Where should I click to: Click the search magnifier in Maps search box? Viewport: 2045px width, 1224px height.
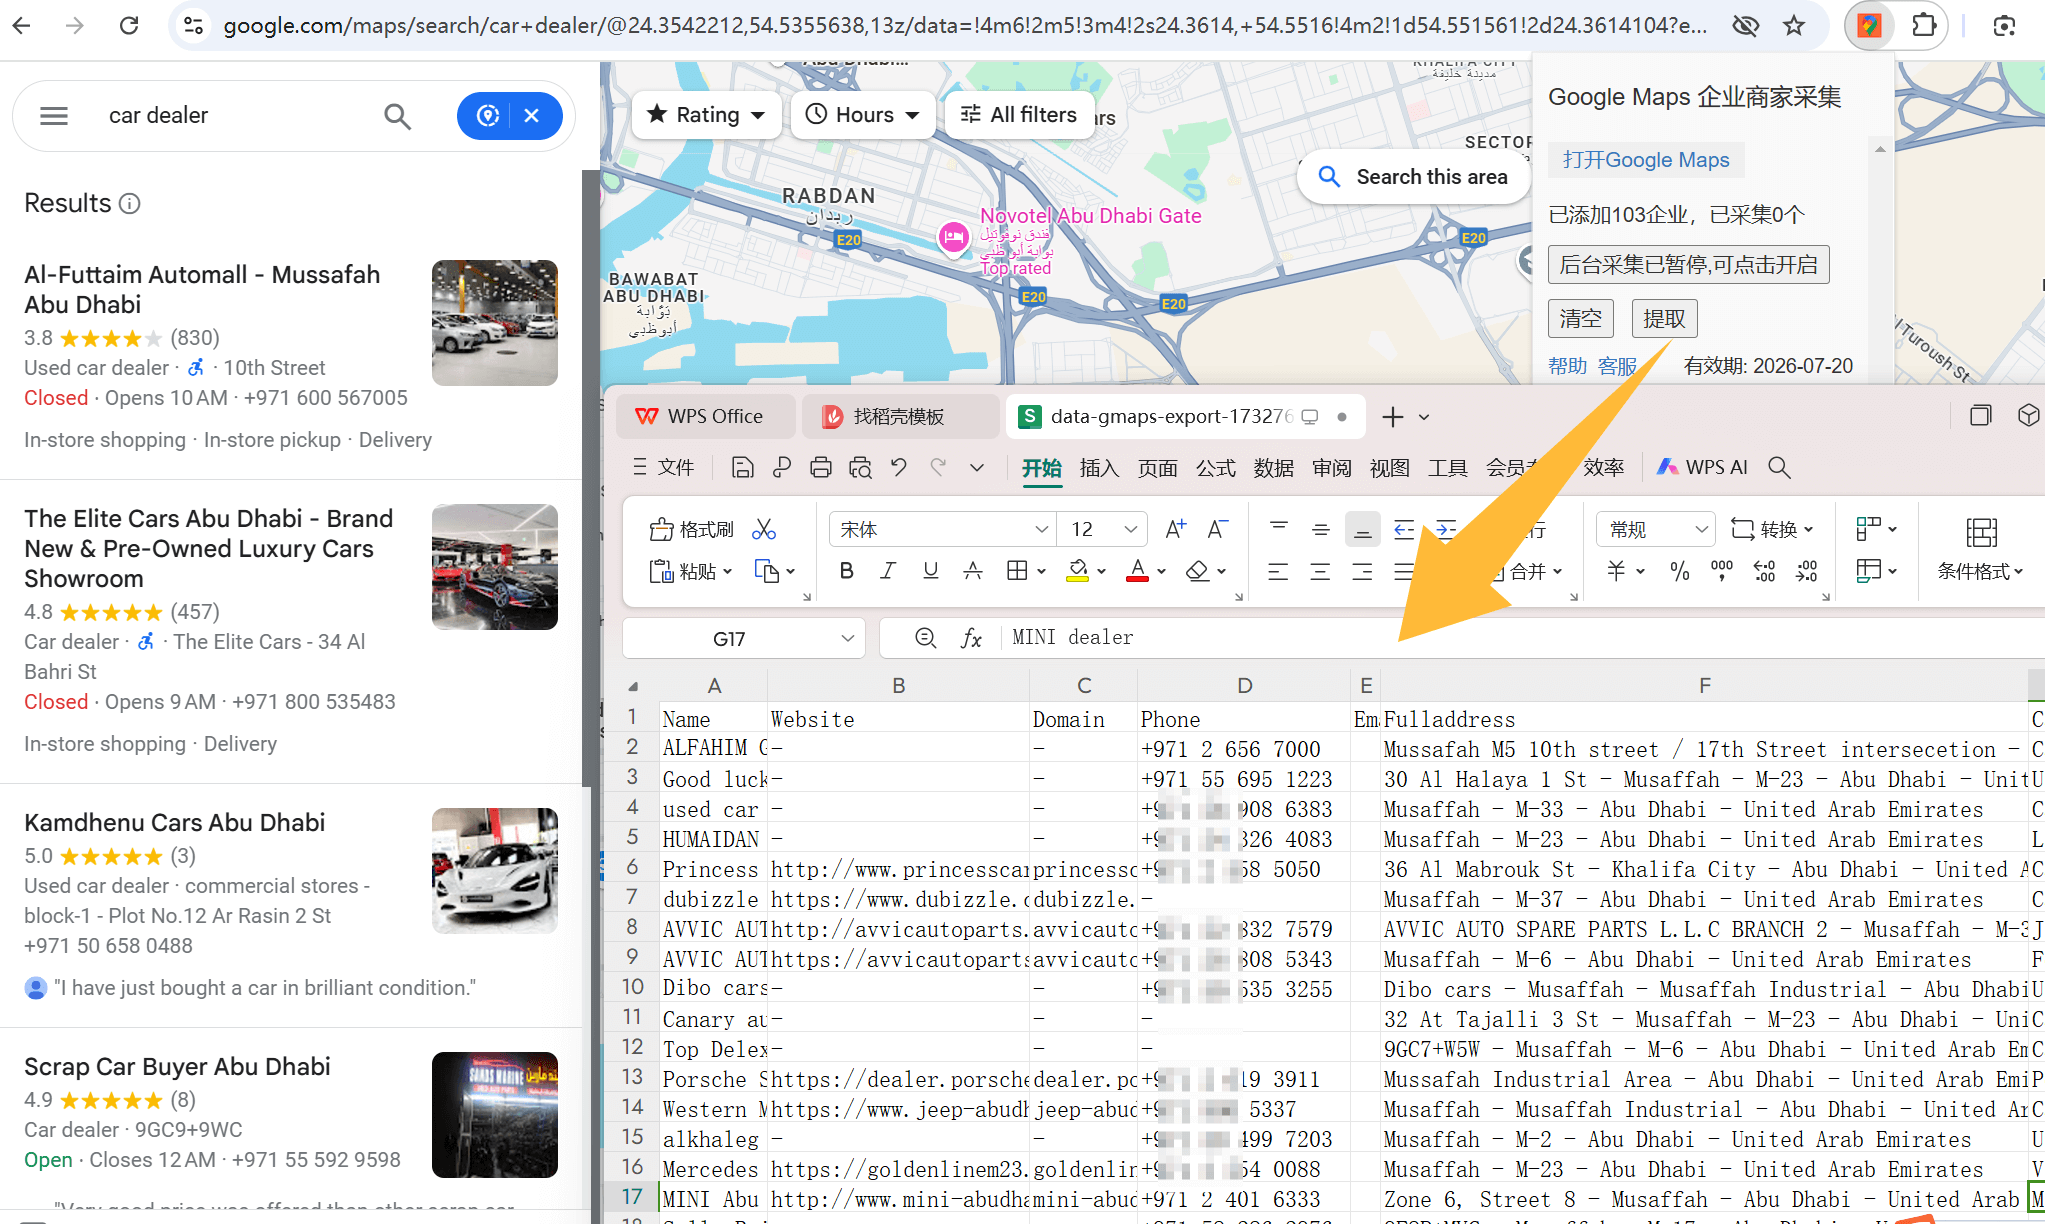397,116
